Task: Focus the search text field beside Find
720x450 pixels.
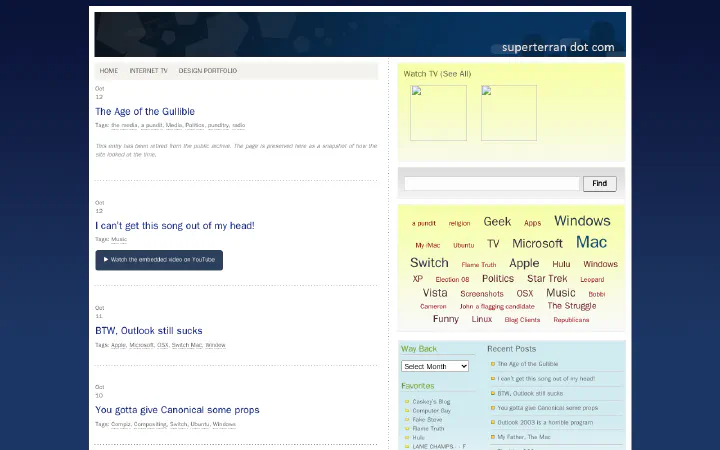Action: [491, 184]
